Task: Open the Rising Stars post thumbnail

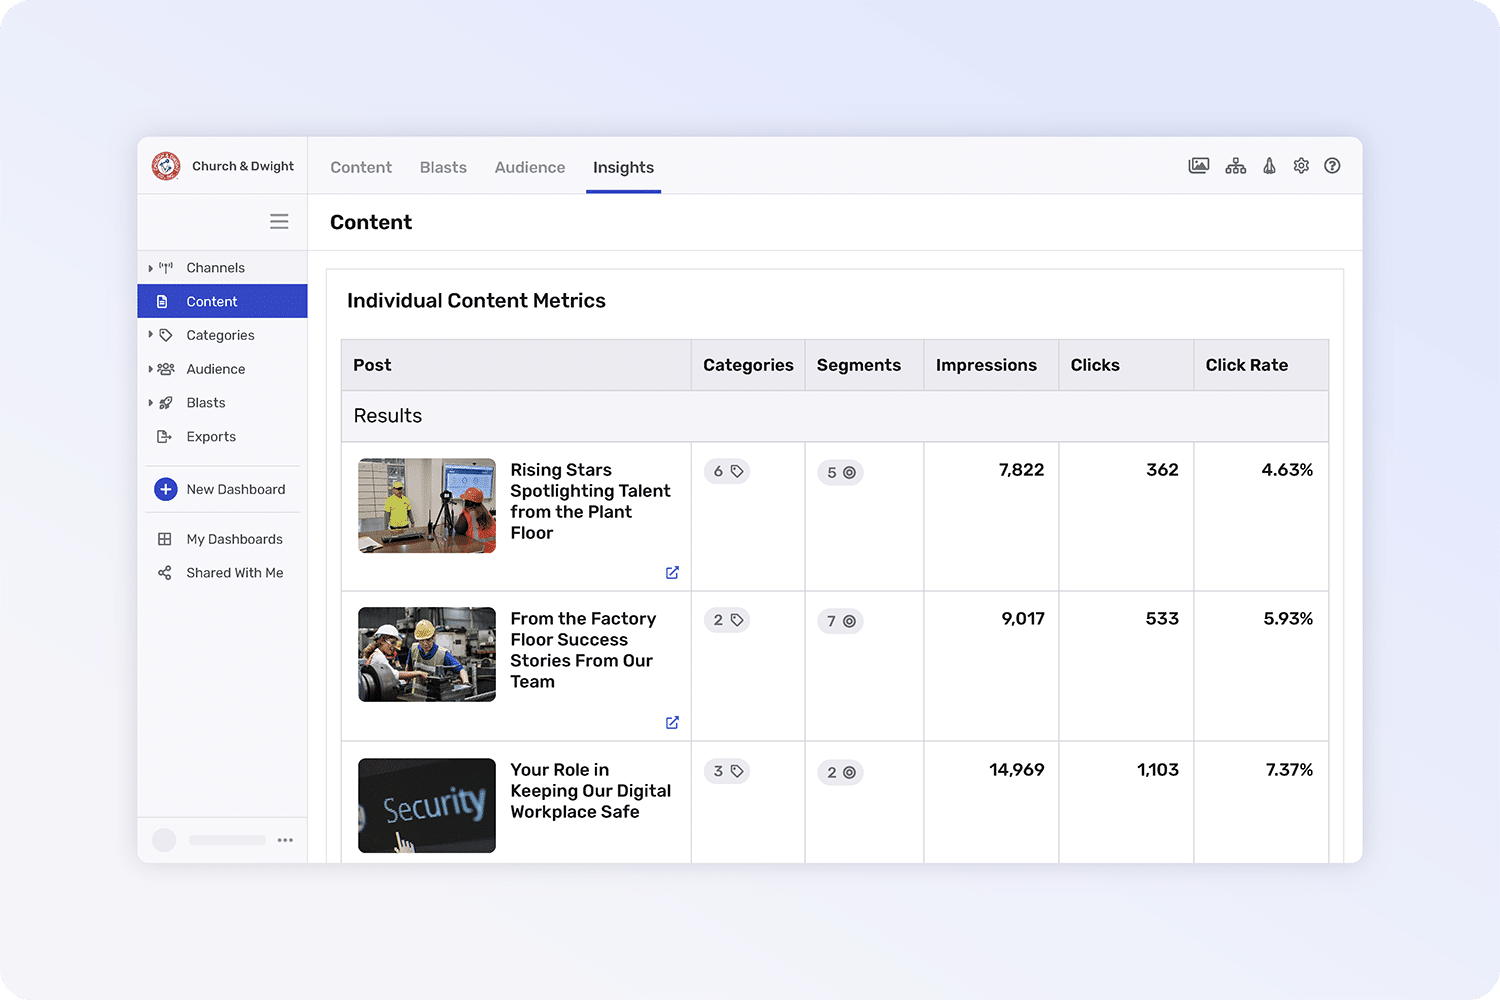Action: coord(427,506)
